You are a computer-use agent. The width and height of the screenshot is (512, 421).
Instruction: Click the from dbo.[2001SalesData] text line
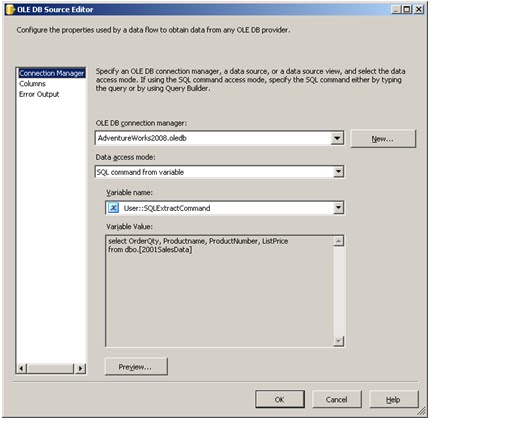pos(150,250)
